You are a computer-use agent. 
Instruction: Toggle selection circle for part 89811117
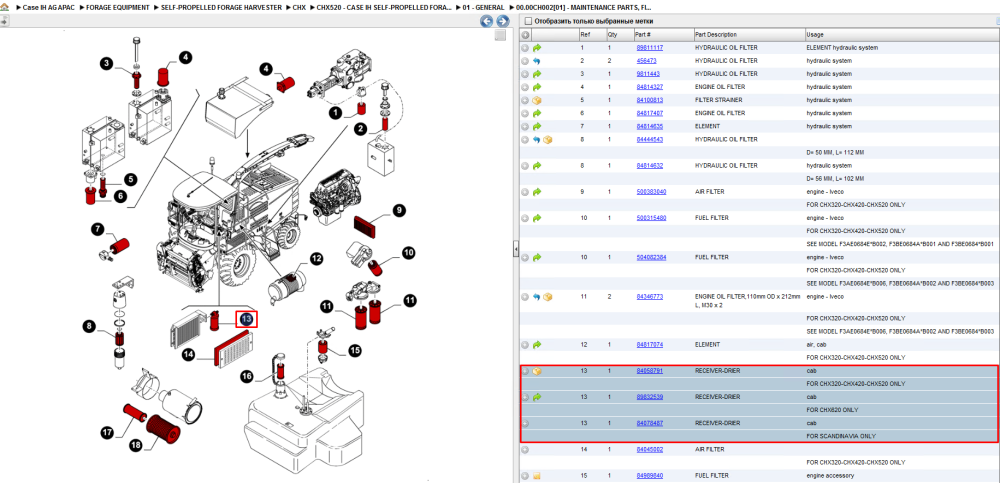pos(525,48)
